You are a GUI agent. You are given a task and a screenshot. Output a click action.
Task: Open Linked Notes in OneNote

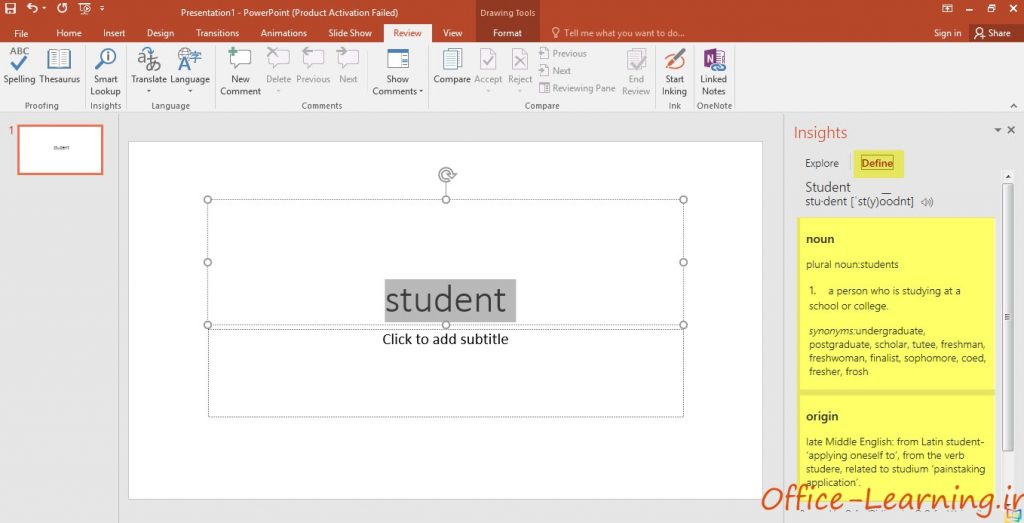click(x=713, y=72)
